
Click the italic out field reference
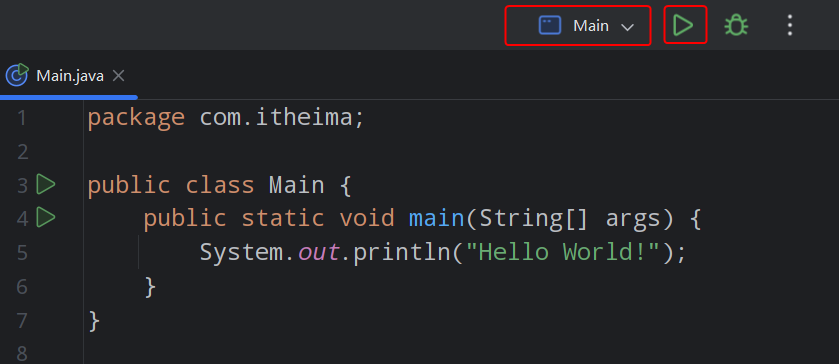pos(318,252)
